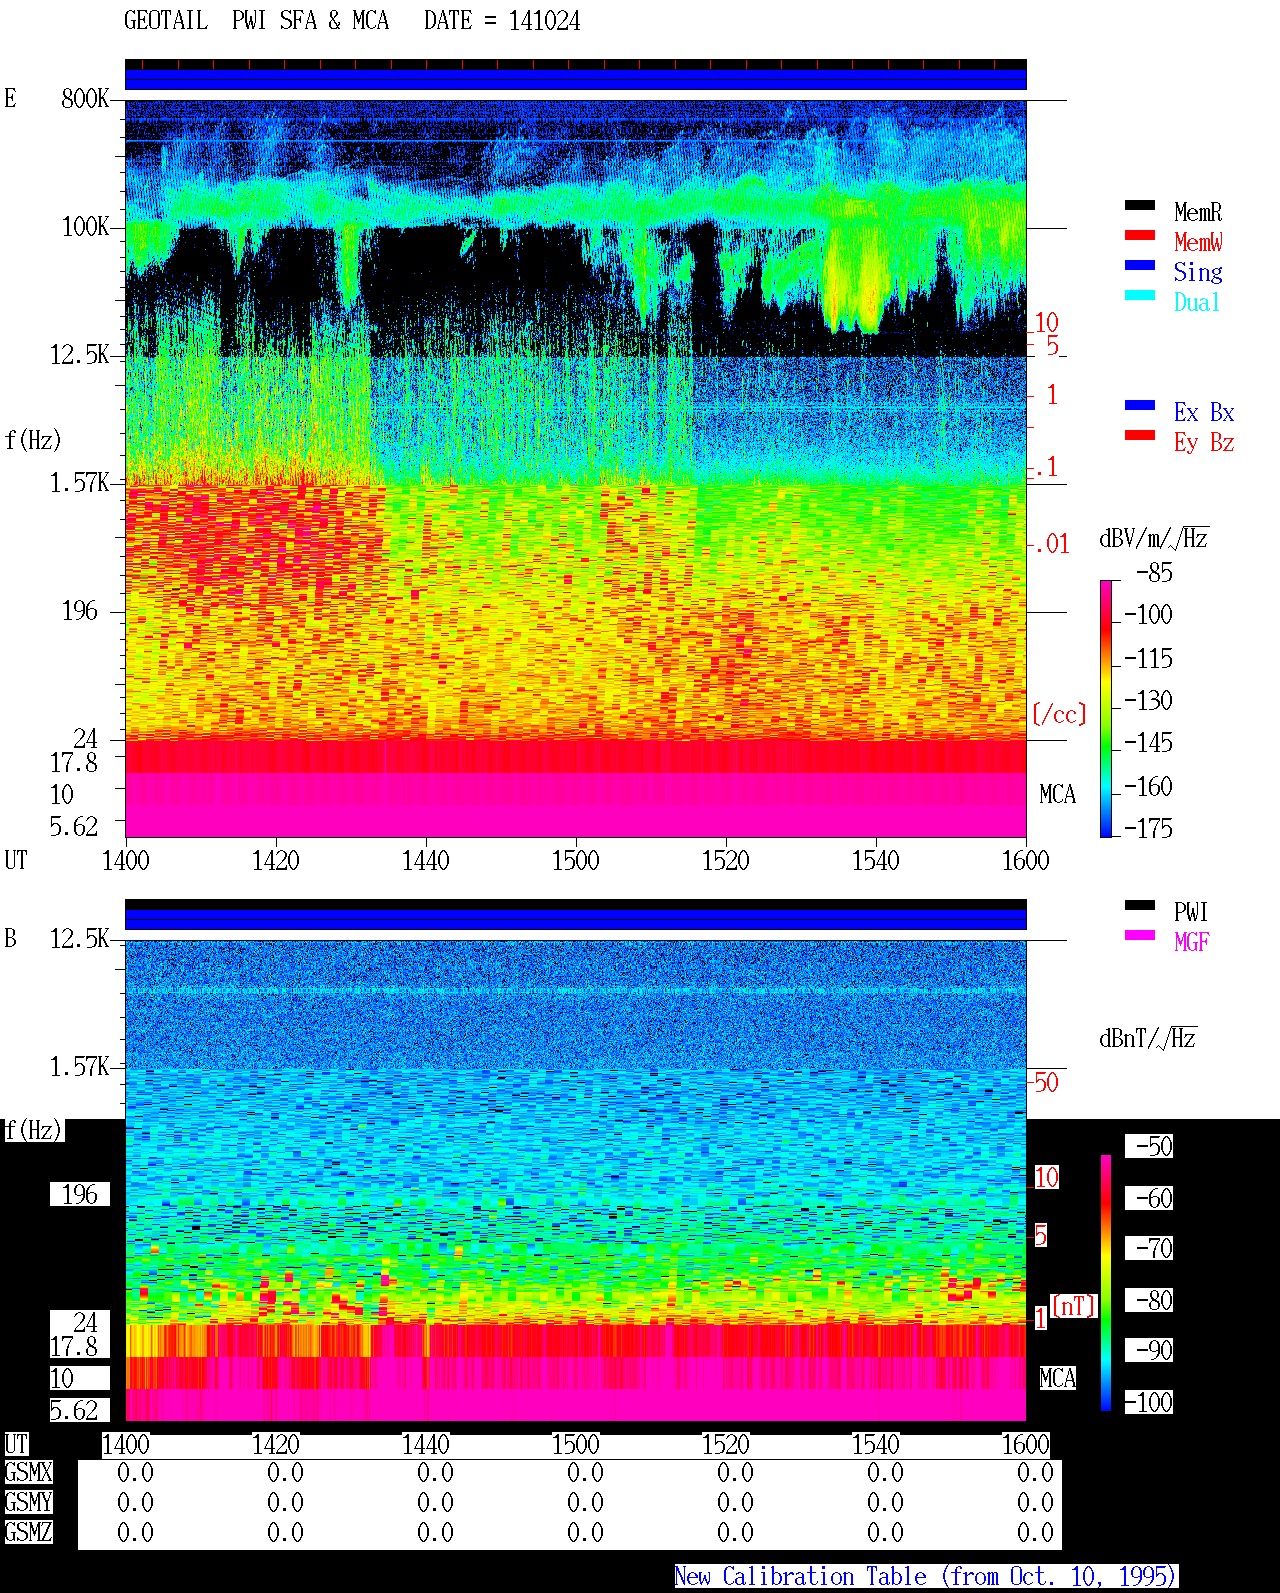
Task: Click the 1400 tick under E spectrogram
Action: click(125, 860)
